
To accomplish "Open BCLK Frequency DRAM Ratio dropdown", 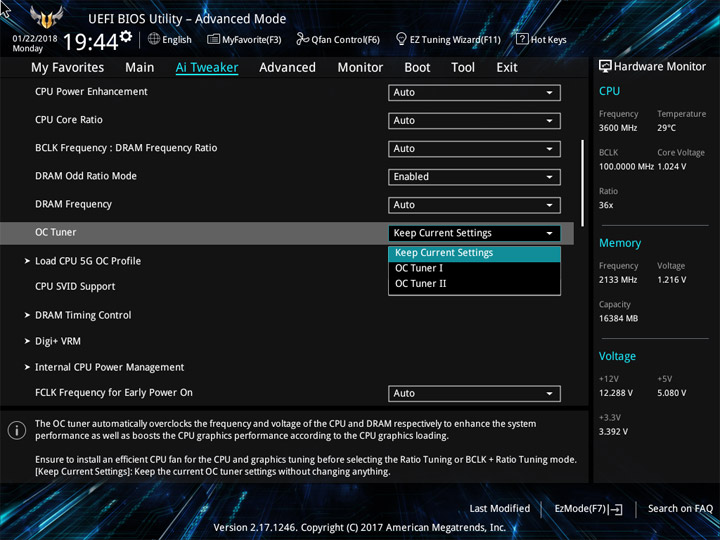I will pos(474,149).
